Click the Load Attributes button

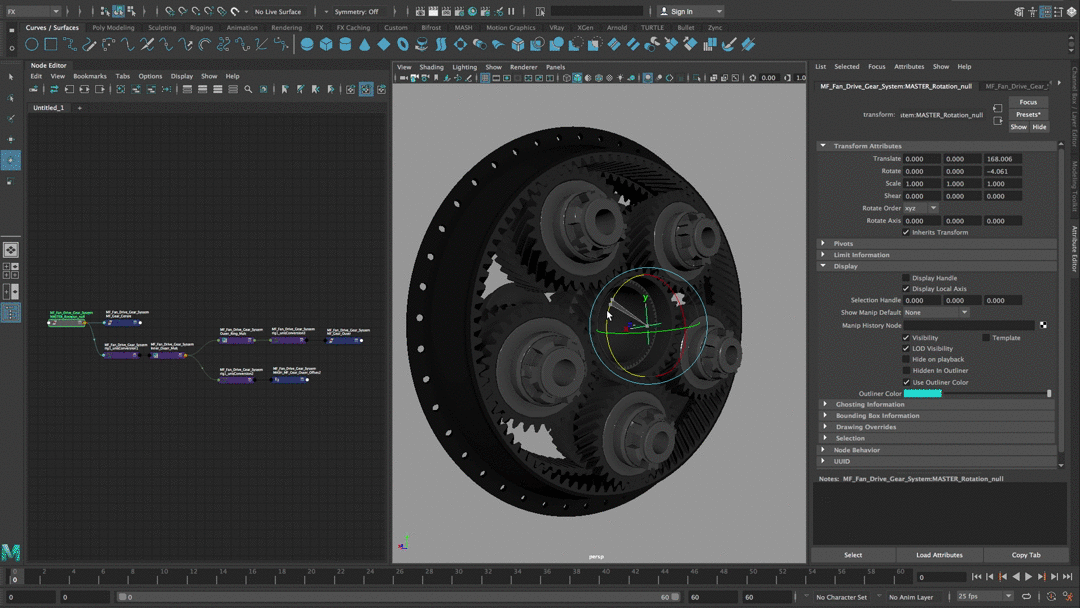click(939, 555)
